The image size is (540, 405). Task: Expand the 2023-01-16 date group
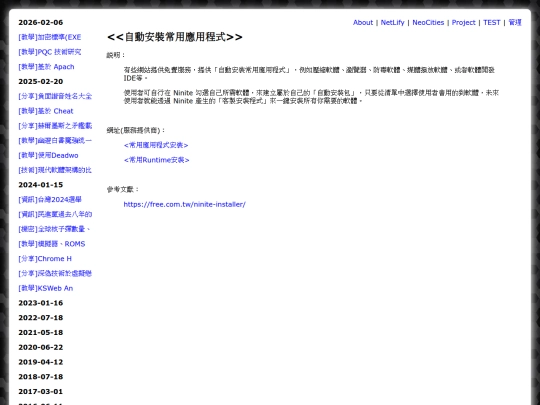tap(41, 303)
